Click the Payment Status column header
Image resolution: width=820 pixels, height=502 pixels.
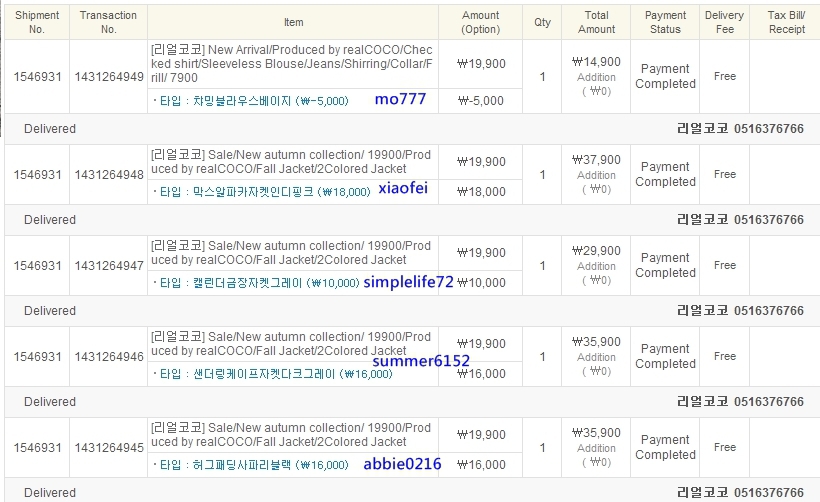665,22
